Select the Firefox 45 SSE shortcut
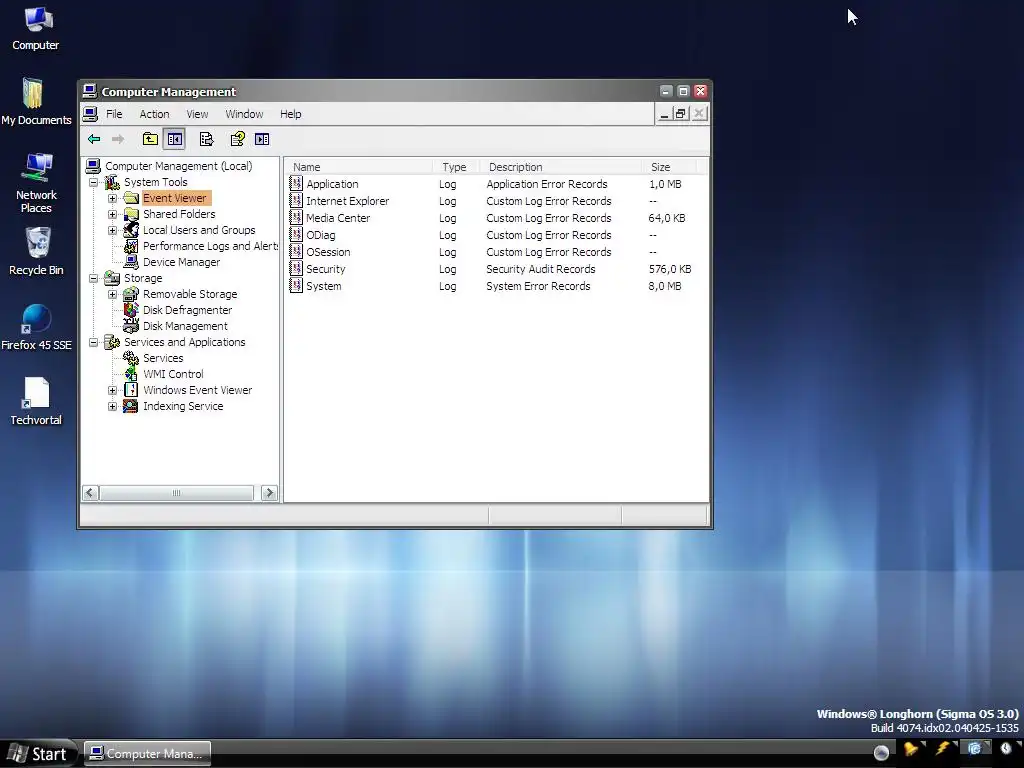1024x768 pixels. (x=36, y=327)
